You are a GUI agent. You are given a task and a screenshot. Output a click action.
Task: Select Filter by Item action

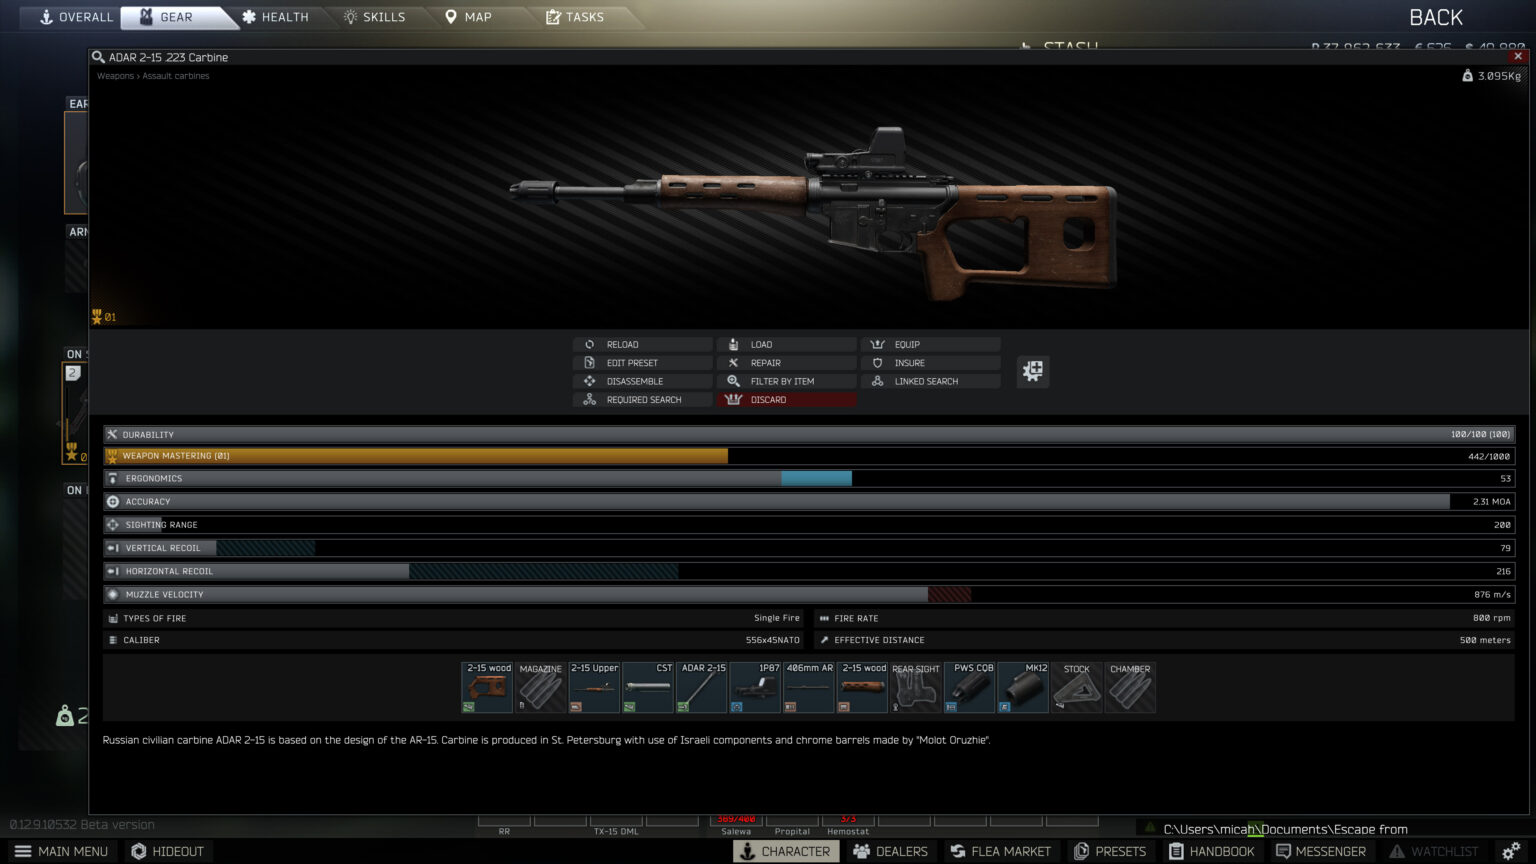point(787,381)
